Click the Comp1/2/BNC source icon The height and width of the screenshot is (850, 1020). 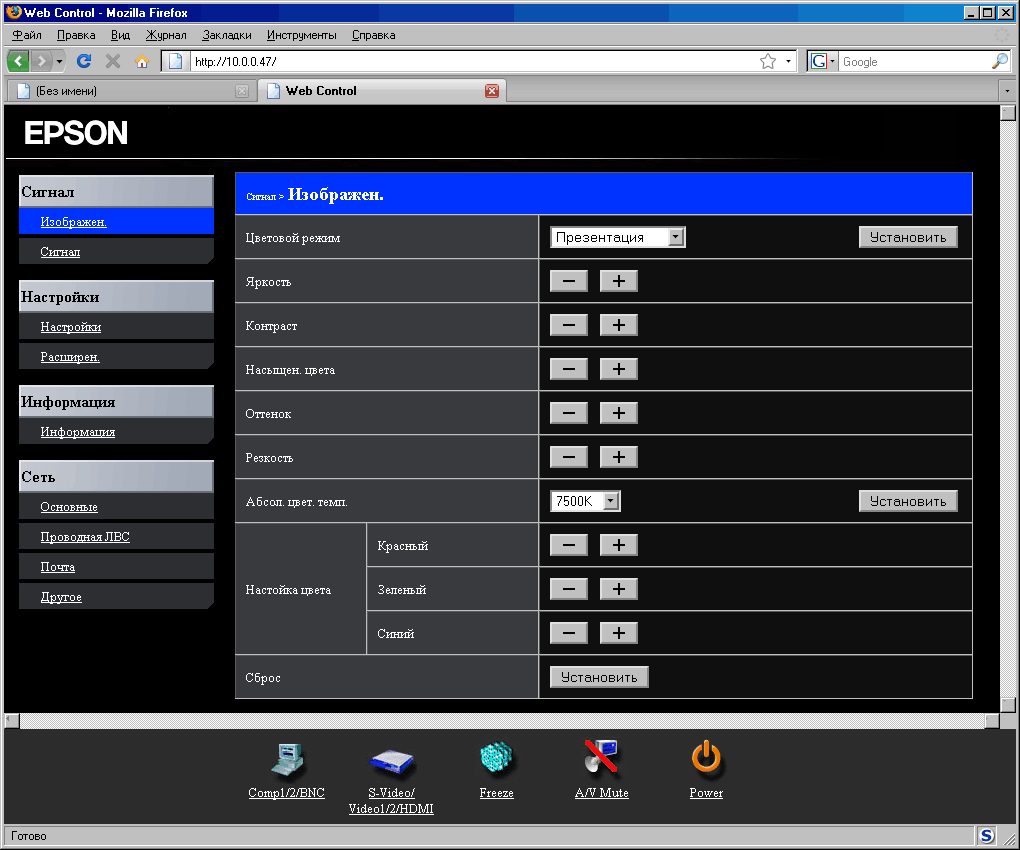click(x=288, y=759)
